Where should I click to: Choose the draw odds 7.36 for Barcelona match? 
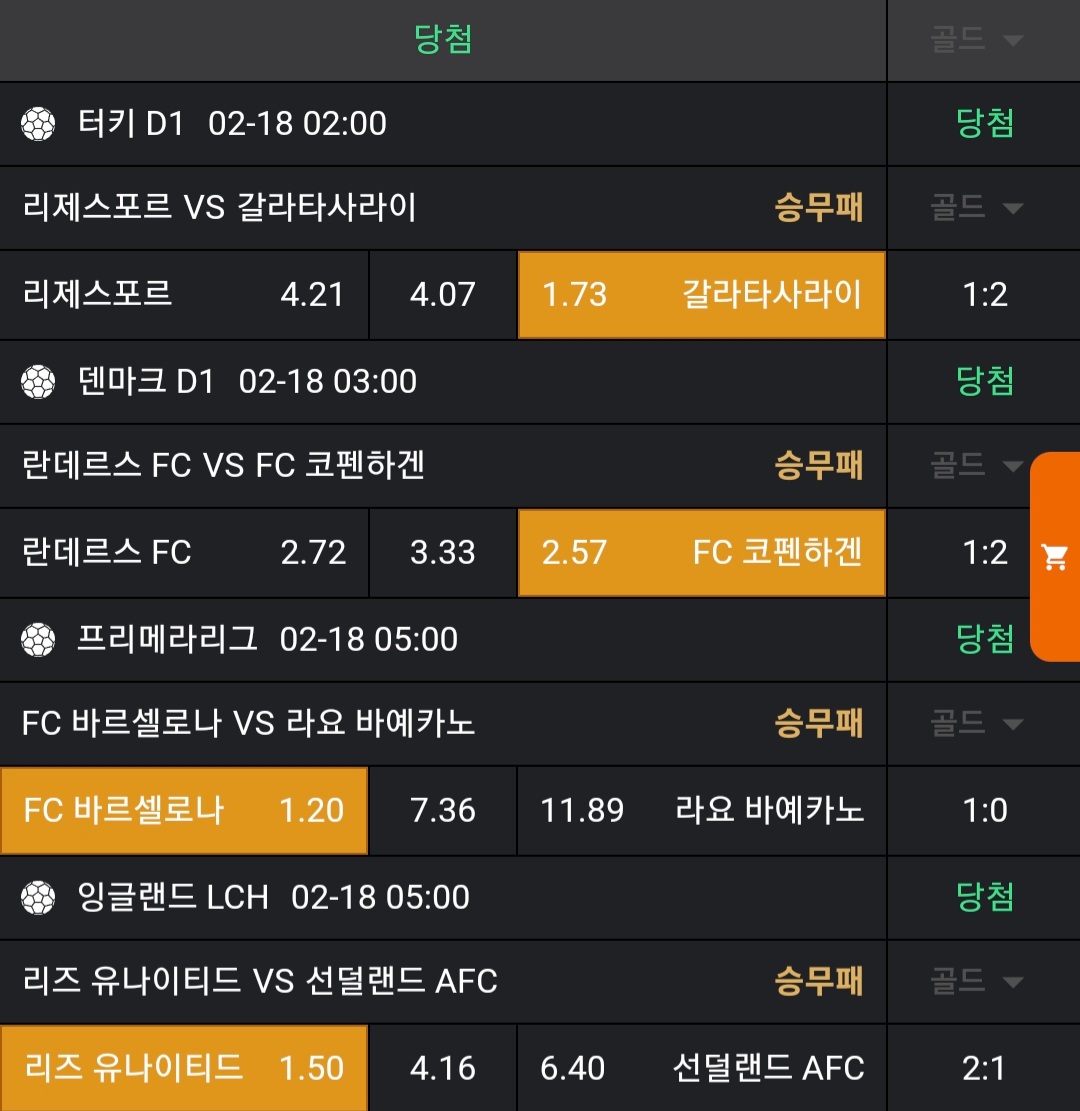tap(443, 810)
